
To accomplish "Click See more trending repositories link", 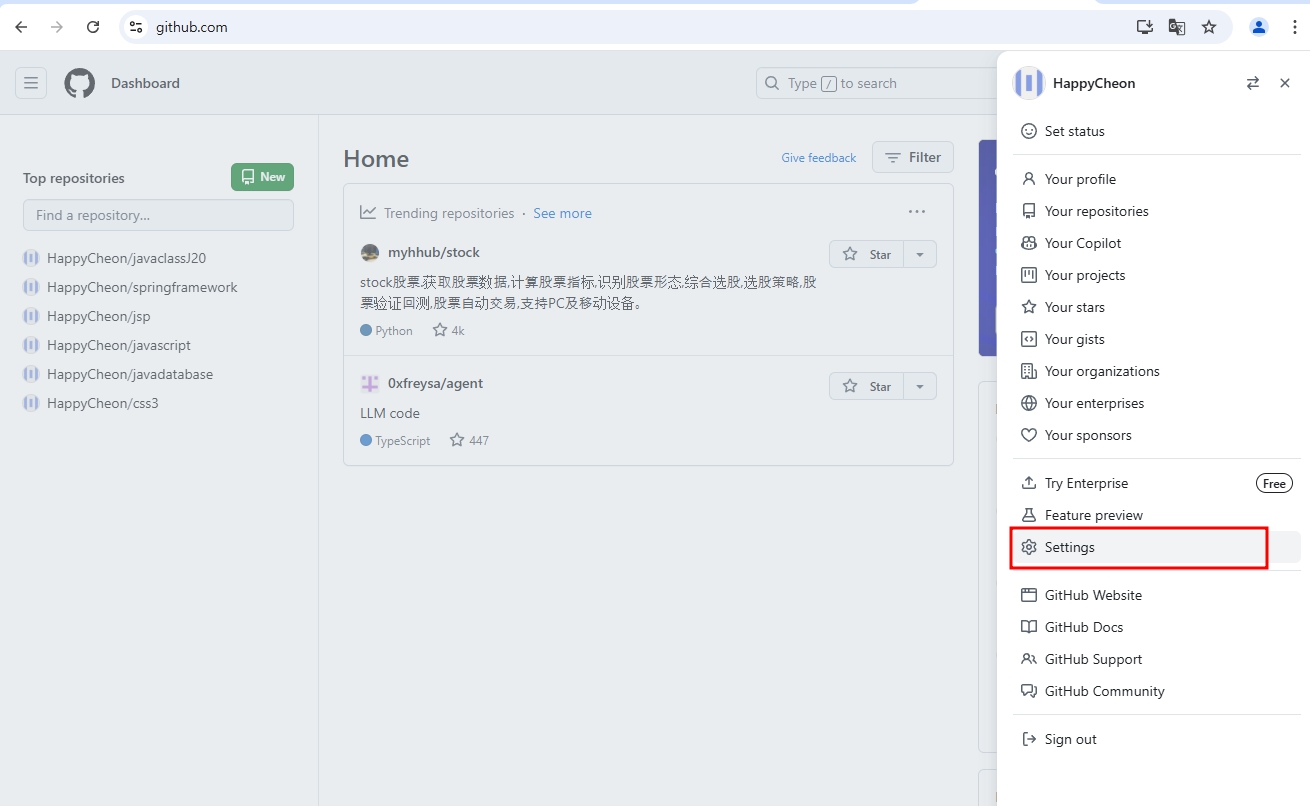I will pos(562,213).
